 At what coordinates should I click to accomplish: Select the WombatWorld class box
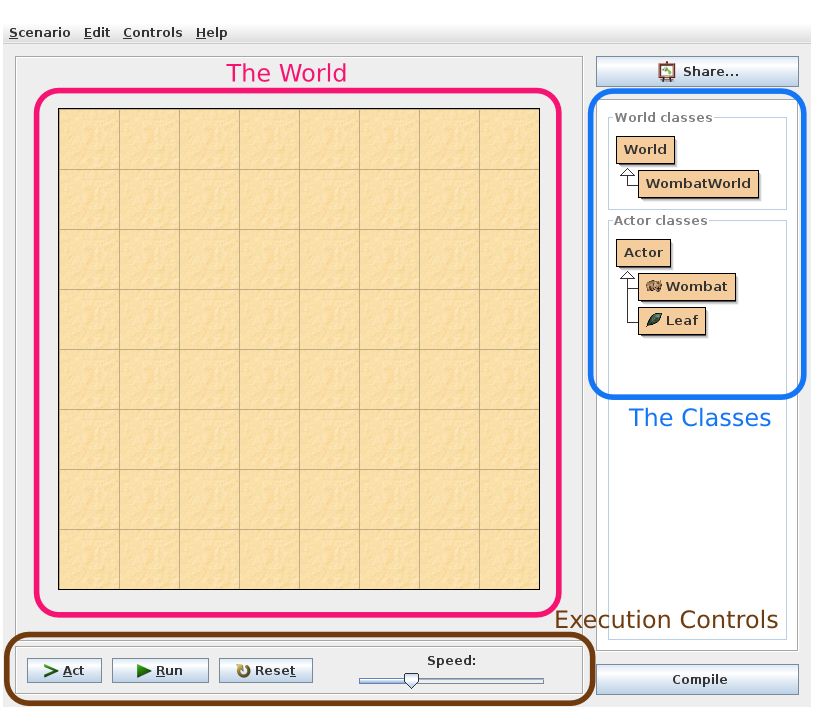point(697,184)
